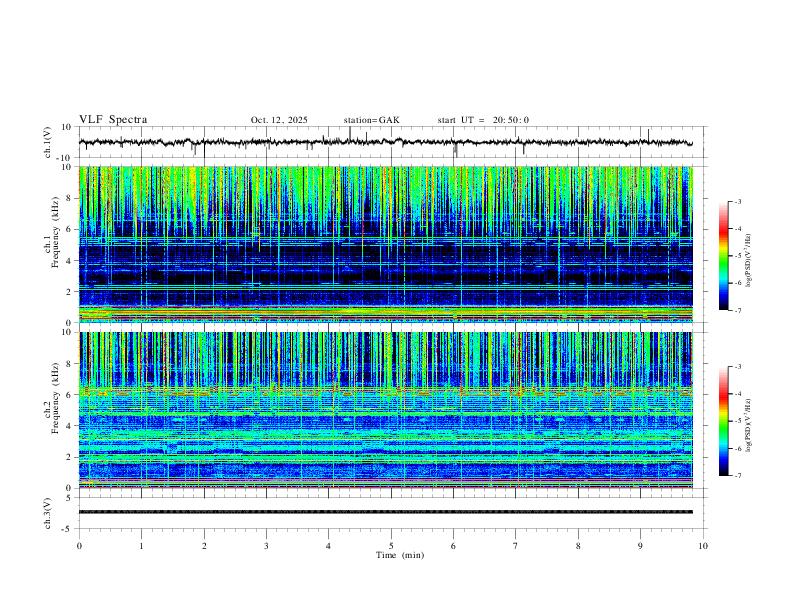Click the lower PSD color scale bar
The width and height of the screenshot is (792, 612).
tap(723, 421)
